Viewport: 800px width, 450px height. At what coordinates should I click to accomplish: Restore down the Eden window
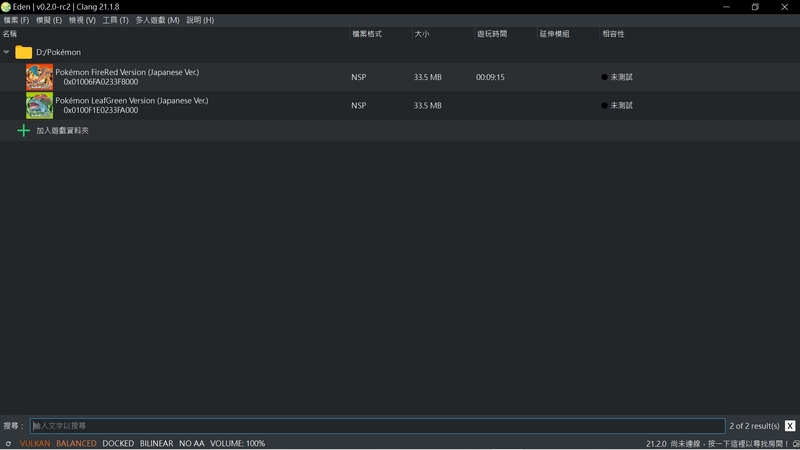[755, 7]
